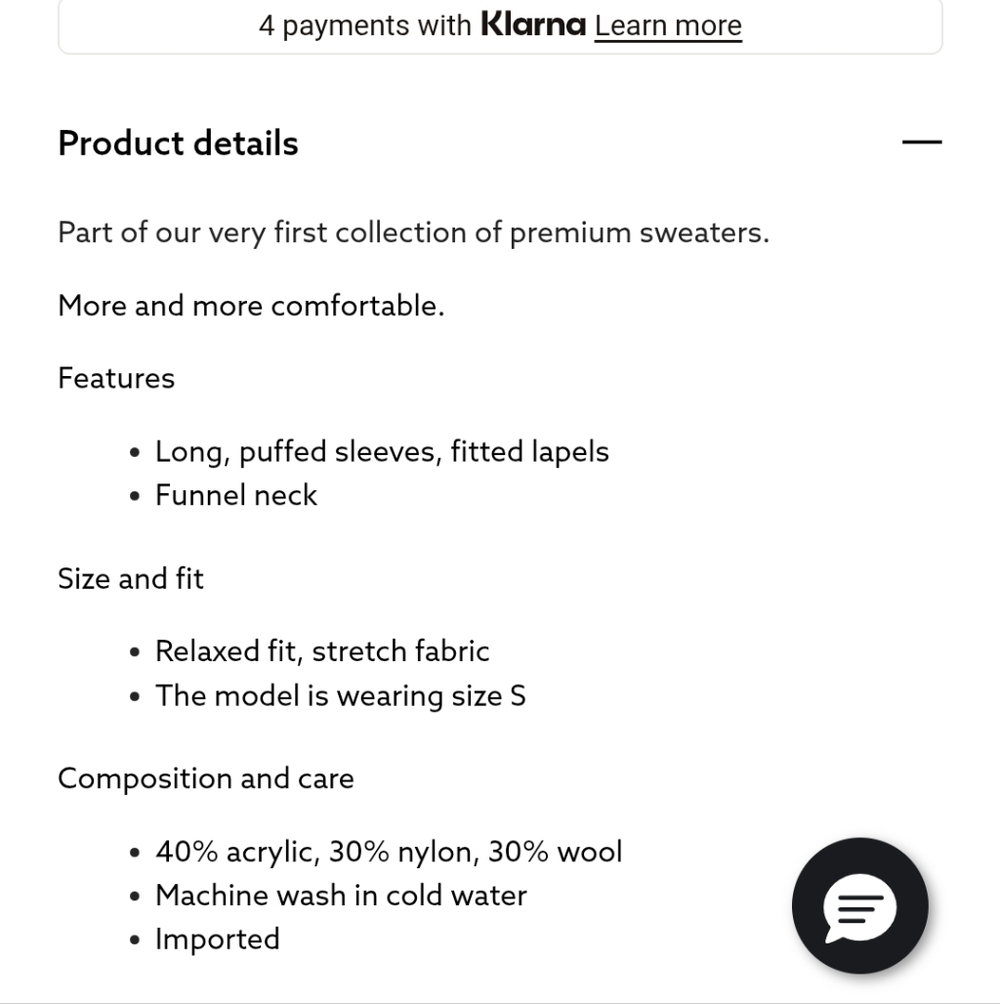
Task: Select the Product details heading
Action: [x=178, y=142]
